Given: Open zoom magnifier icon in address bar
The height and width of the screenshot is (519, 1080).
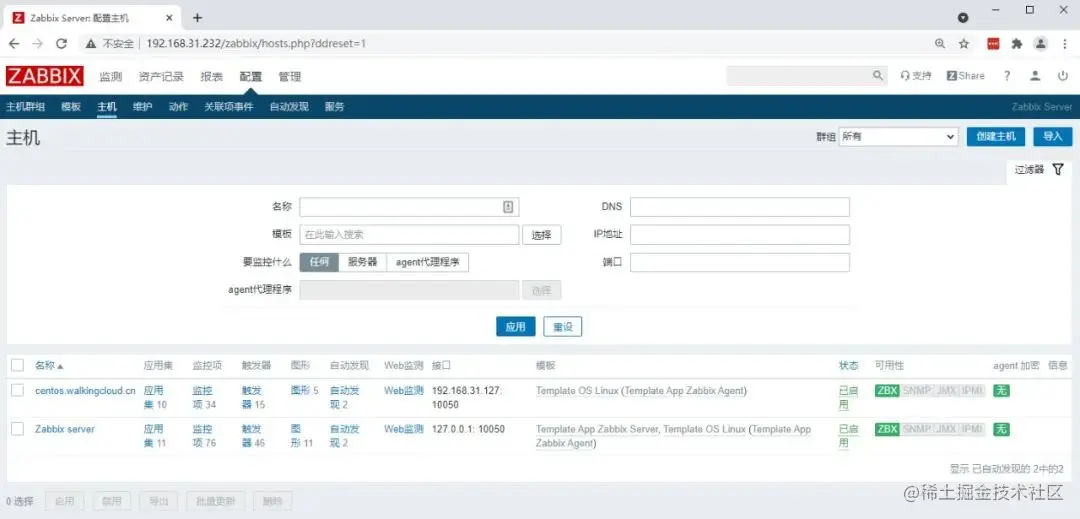Looking at the screenshot, I should [940, 43].
